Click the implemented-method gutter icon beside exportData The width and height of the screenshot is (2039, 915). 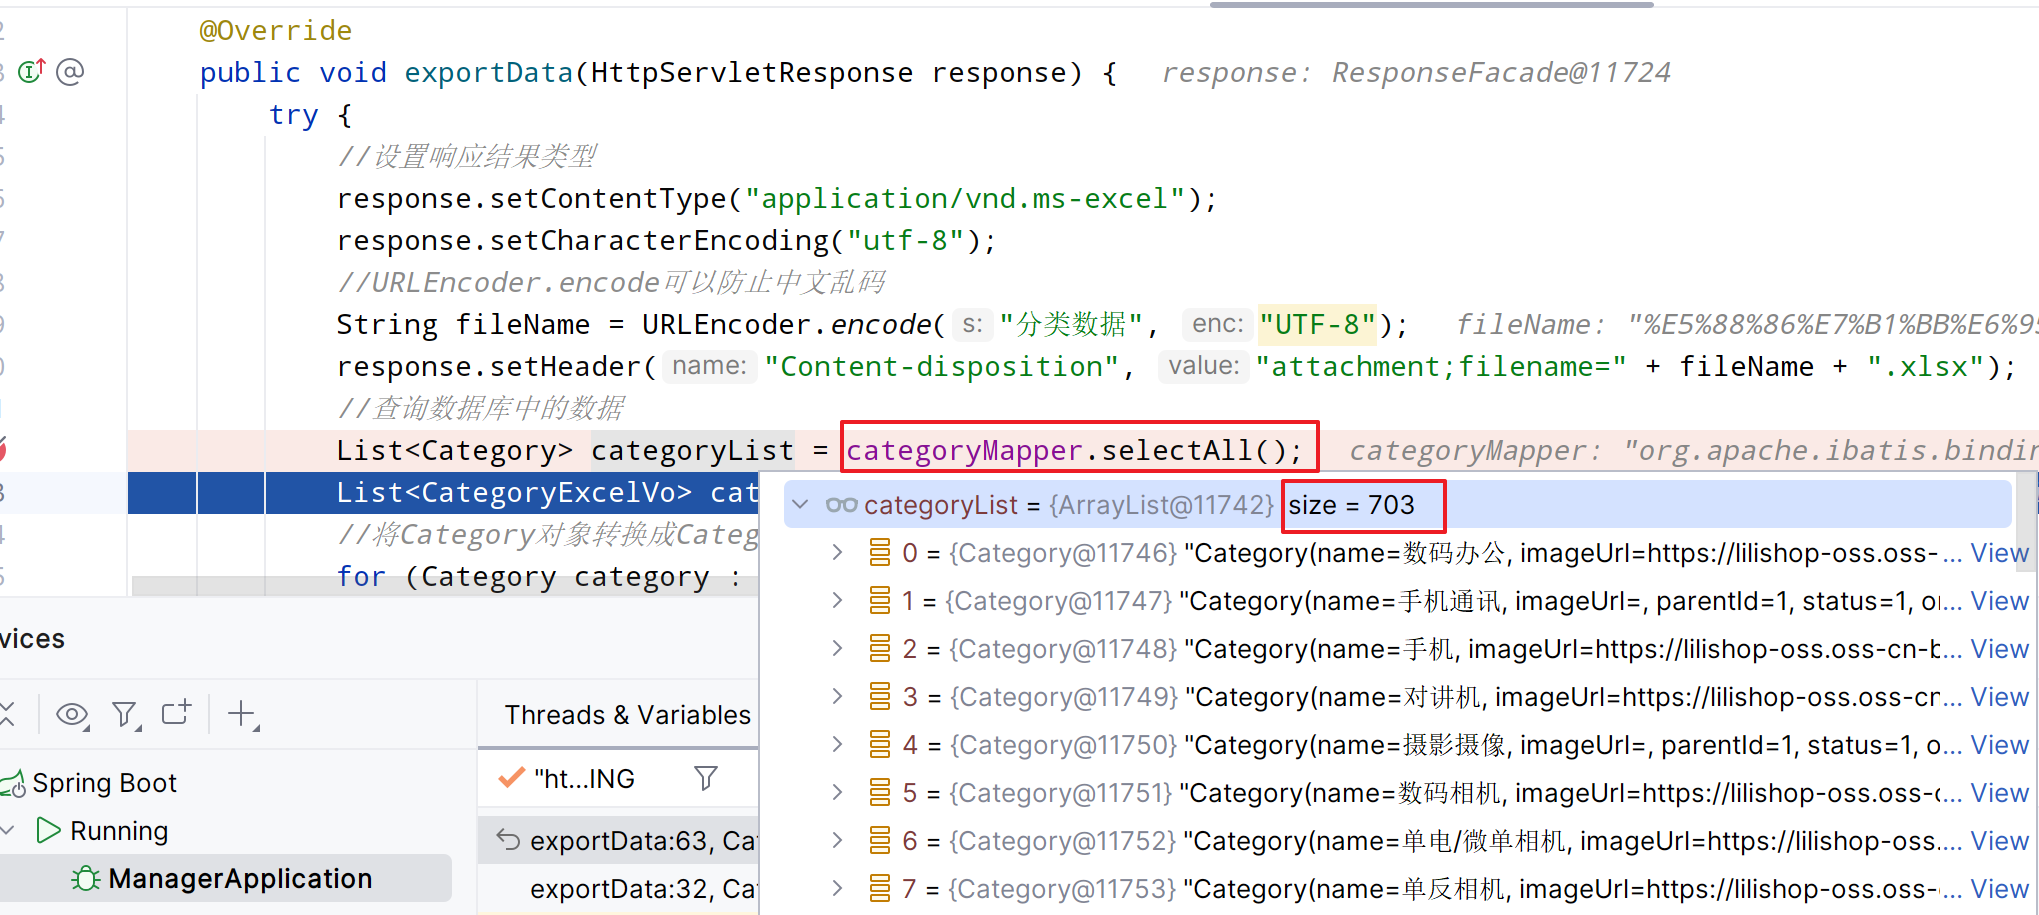coord(32,72)
